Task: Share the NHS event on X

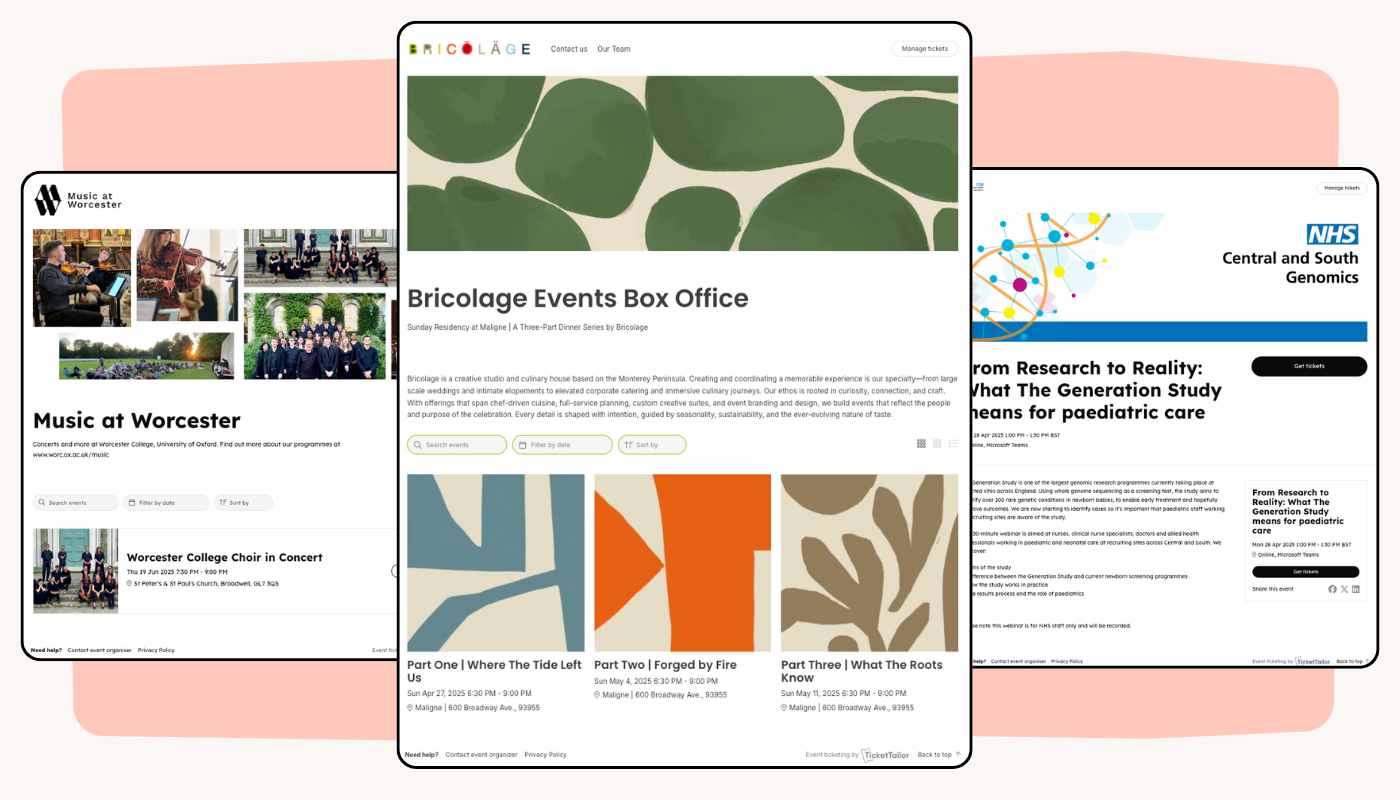Action: click(x=1343, y=588)
